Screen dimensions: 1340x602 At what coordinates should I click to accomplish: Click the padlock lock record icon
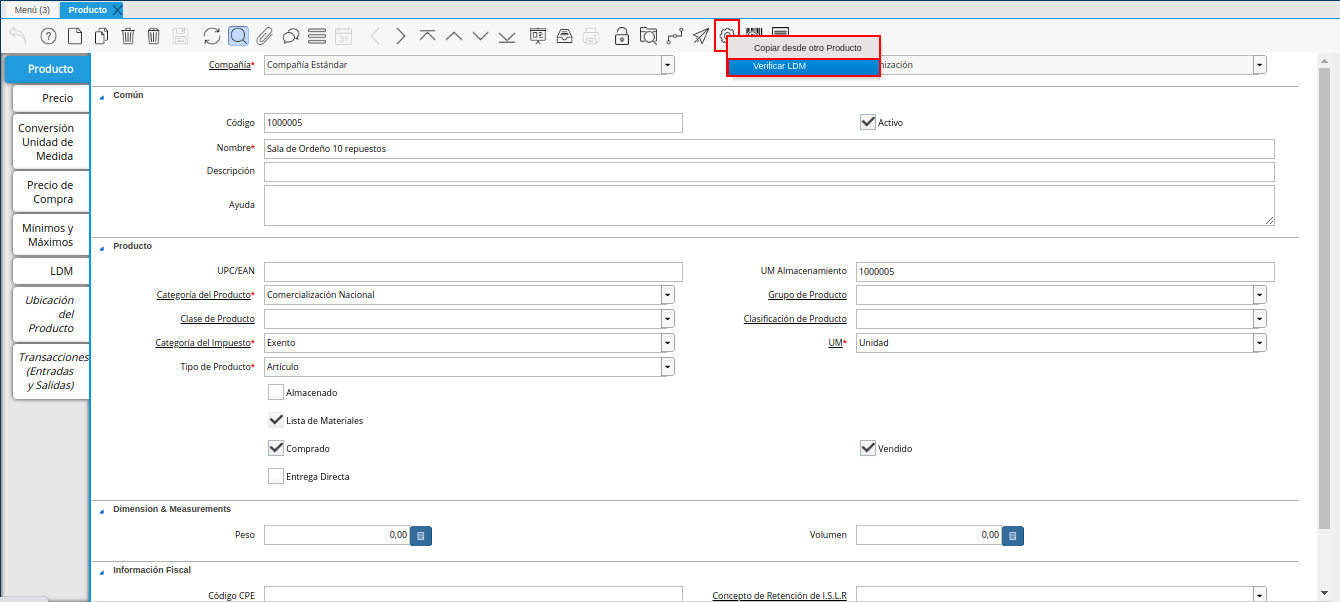click(622, 36)
